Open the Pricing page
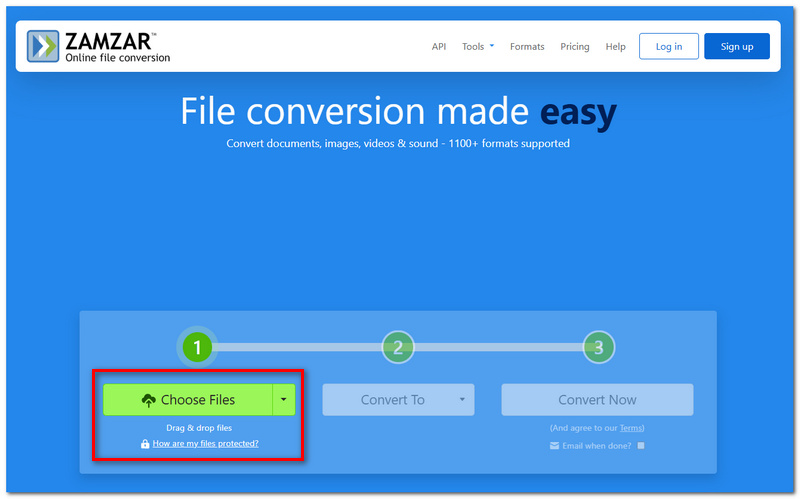 point(574,46)
